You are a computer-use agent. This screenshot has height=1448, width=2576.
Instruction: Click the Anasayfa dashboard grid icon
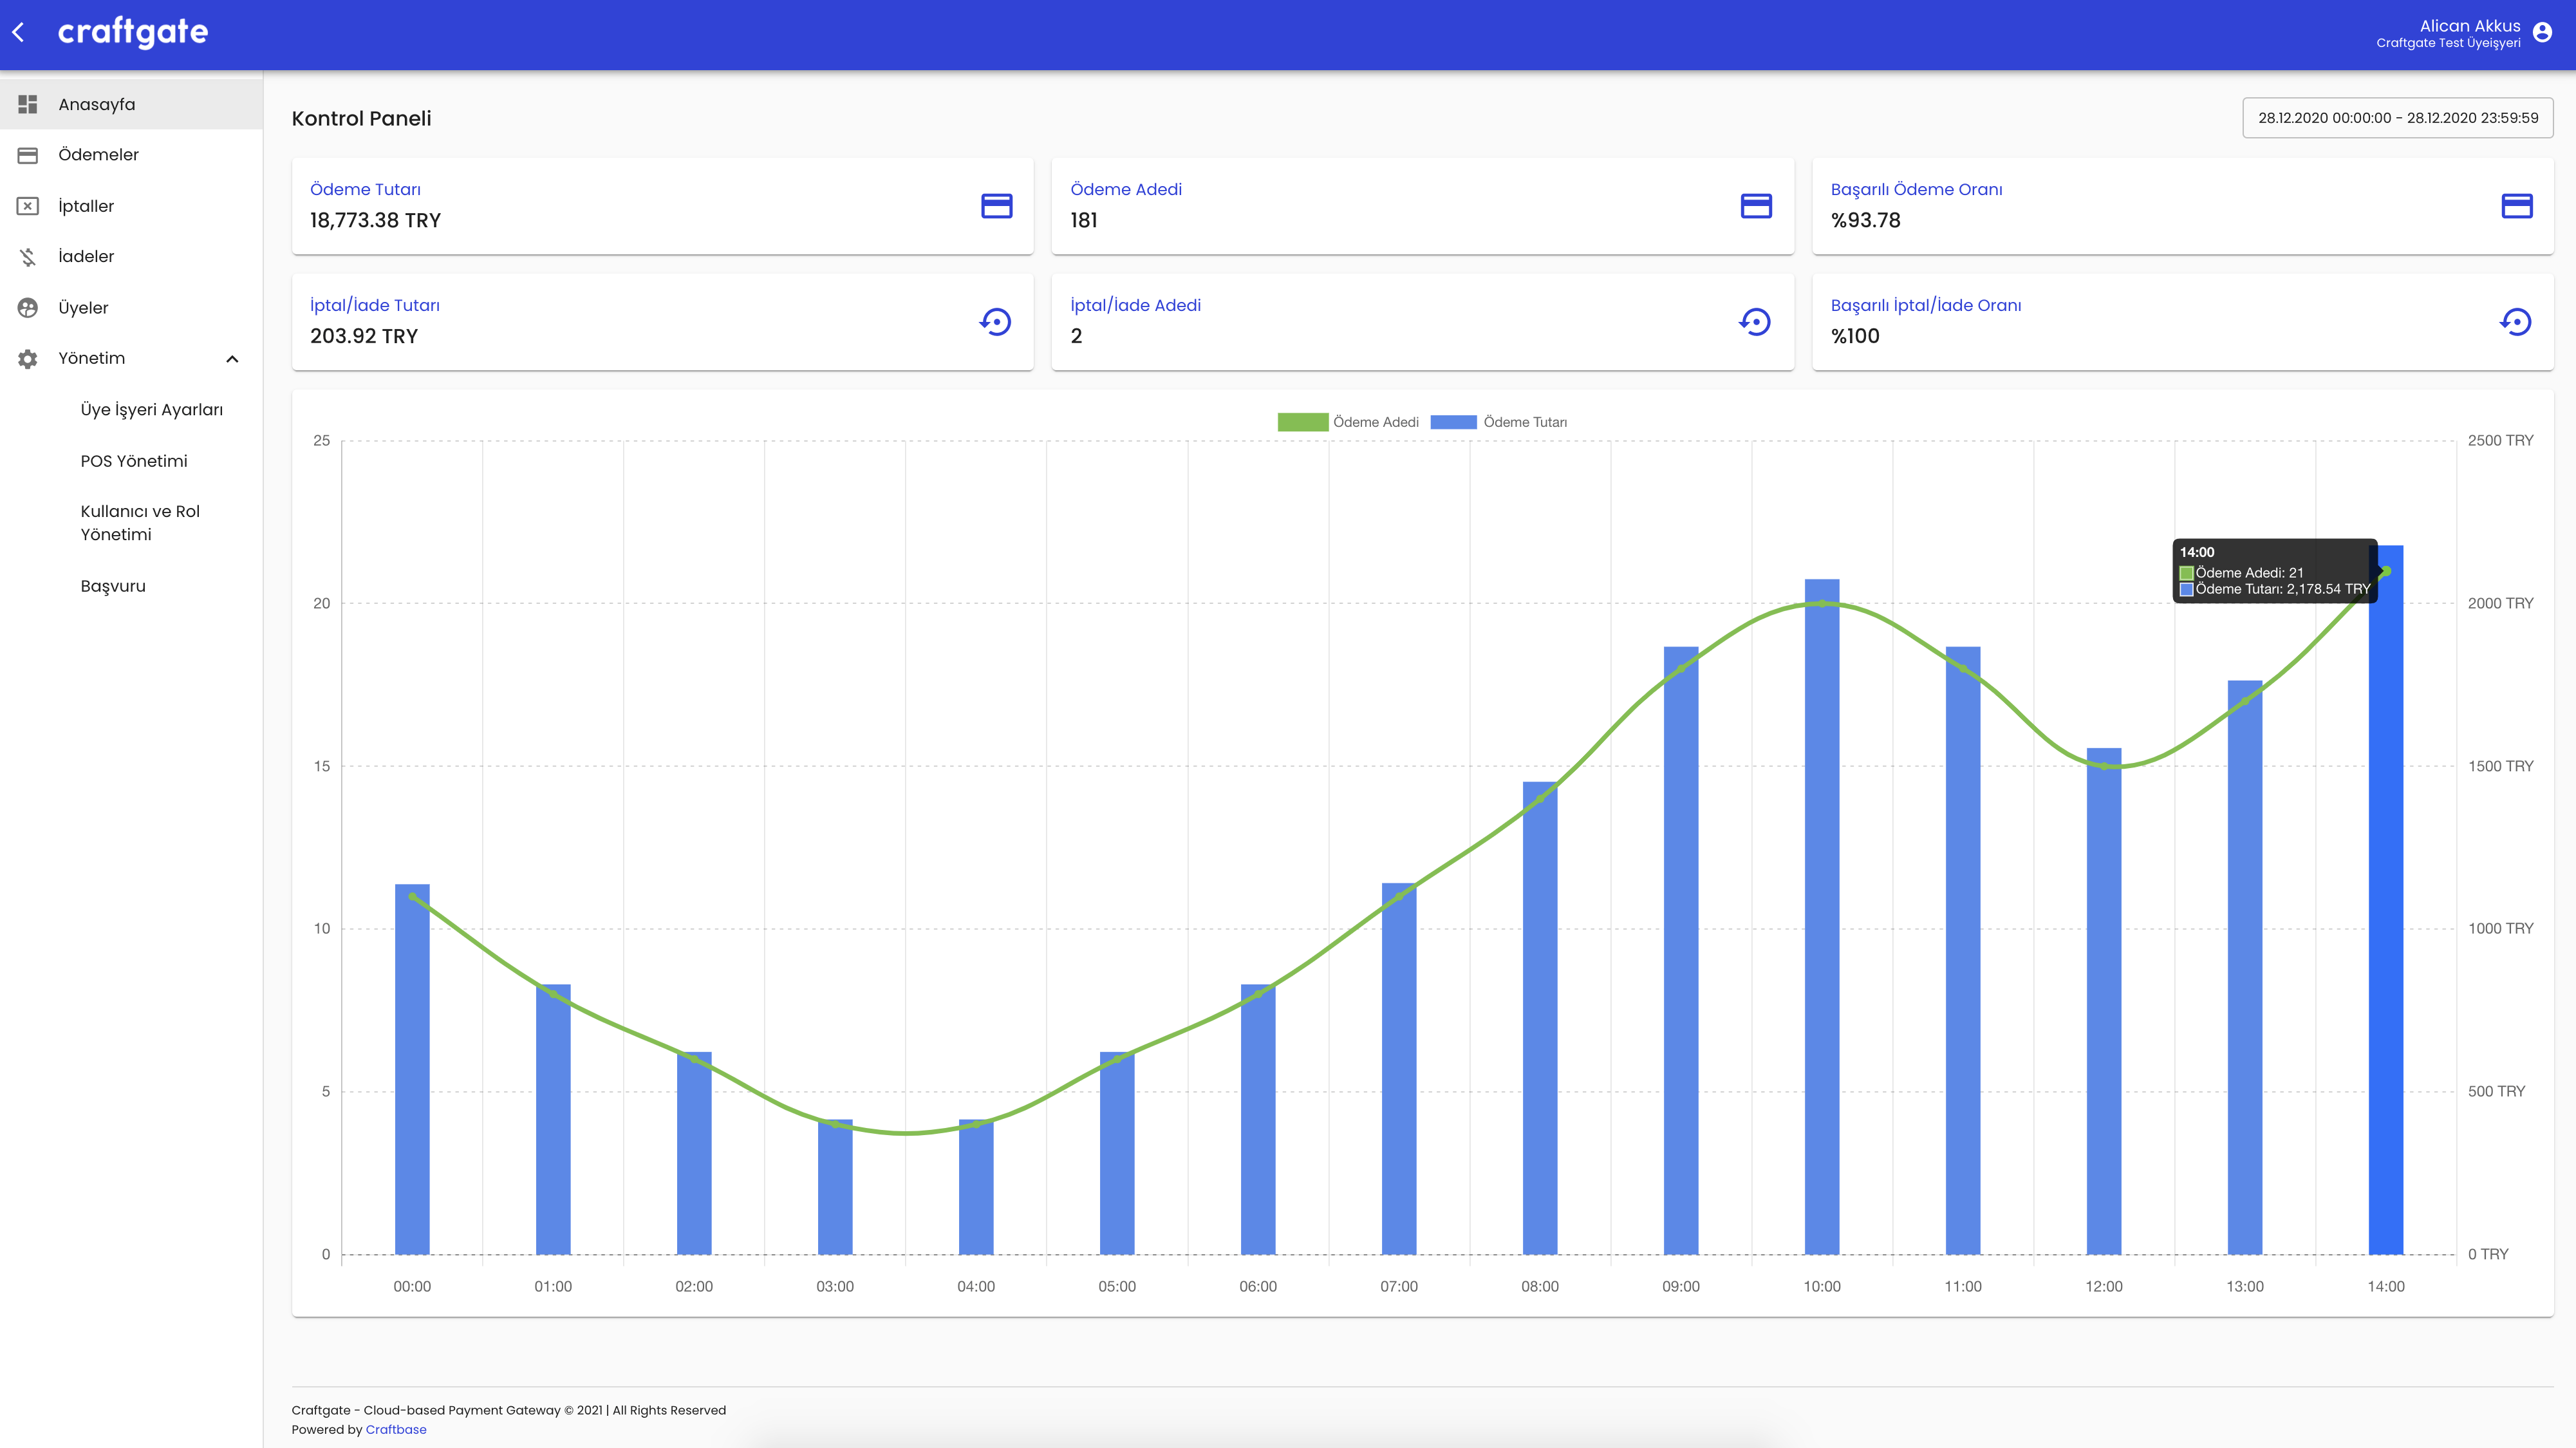point(28,104)
